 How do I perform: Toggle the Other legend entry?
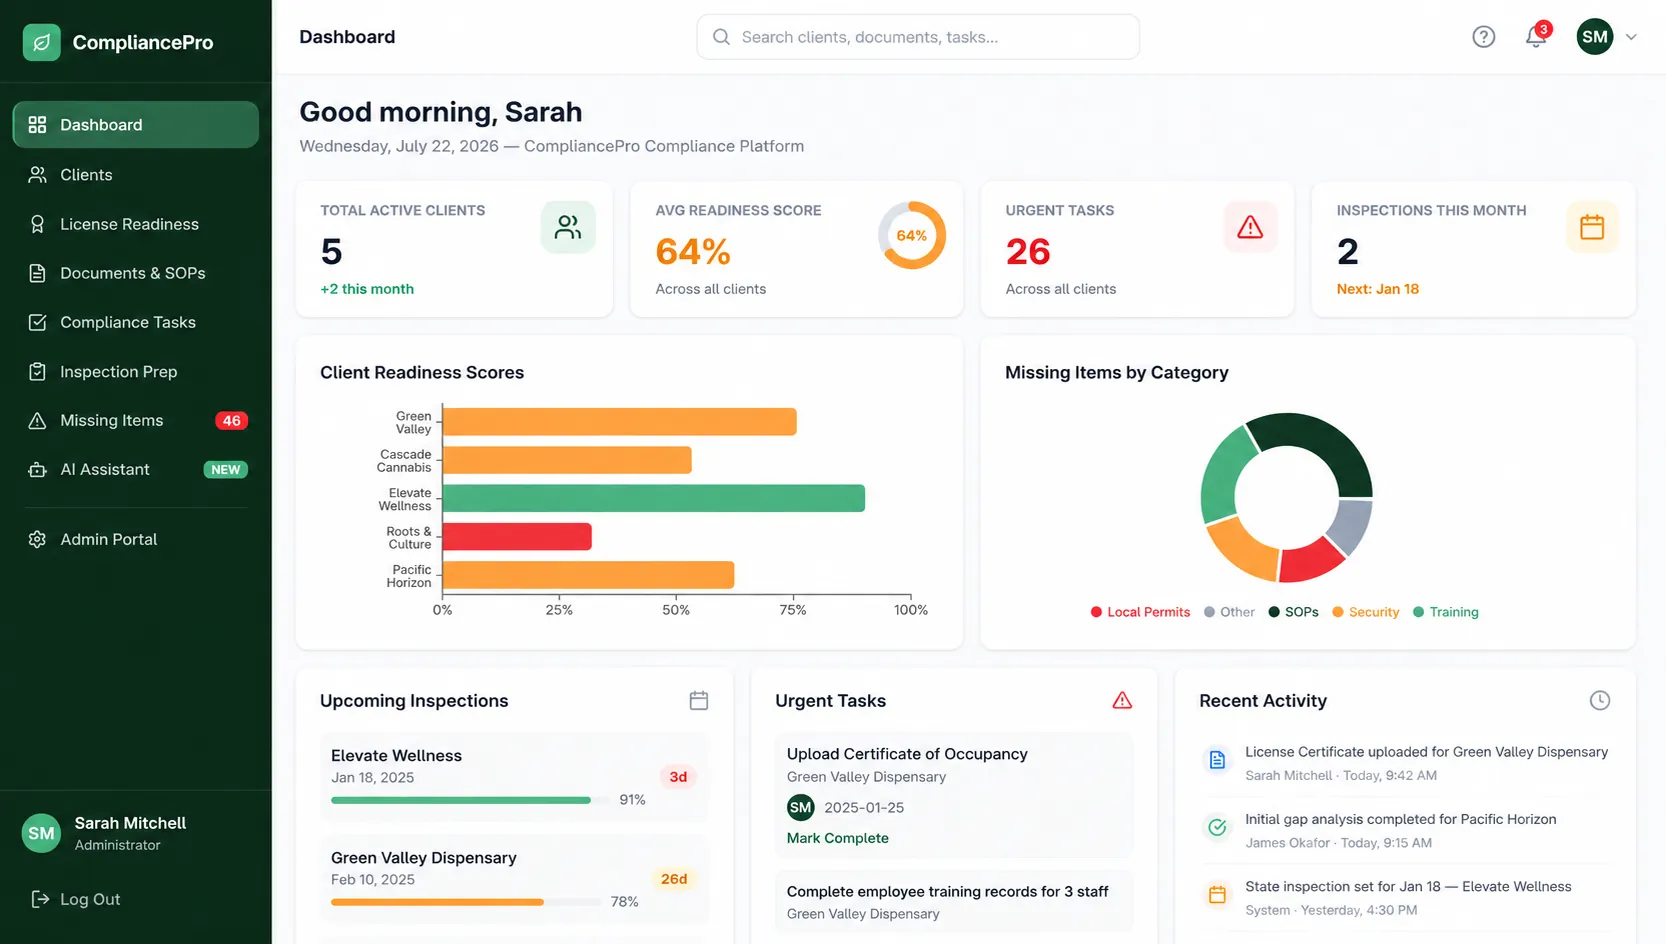click(1229, 612)
